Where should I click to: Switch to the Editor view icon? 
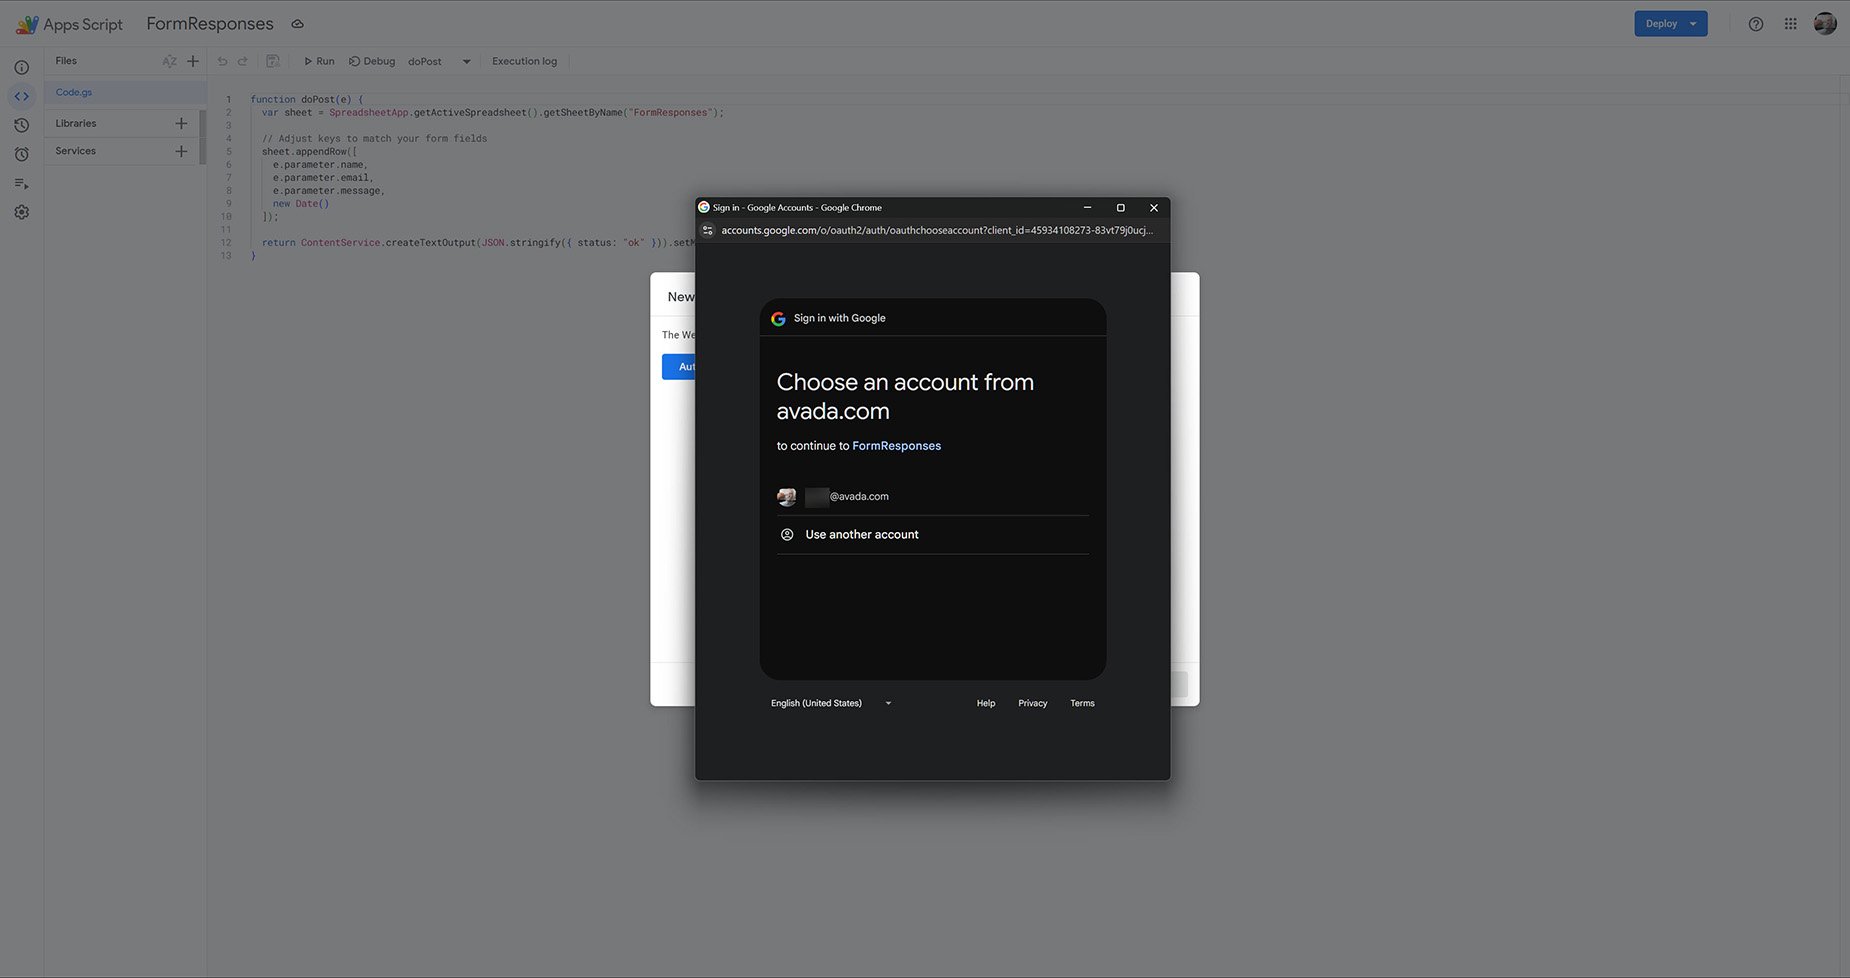pyautogui.click(x=21, y=97)
